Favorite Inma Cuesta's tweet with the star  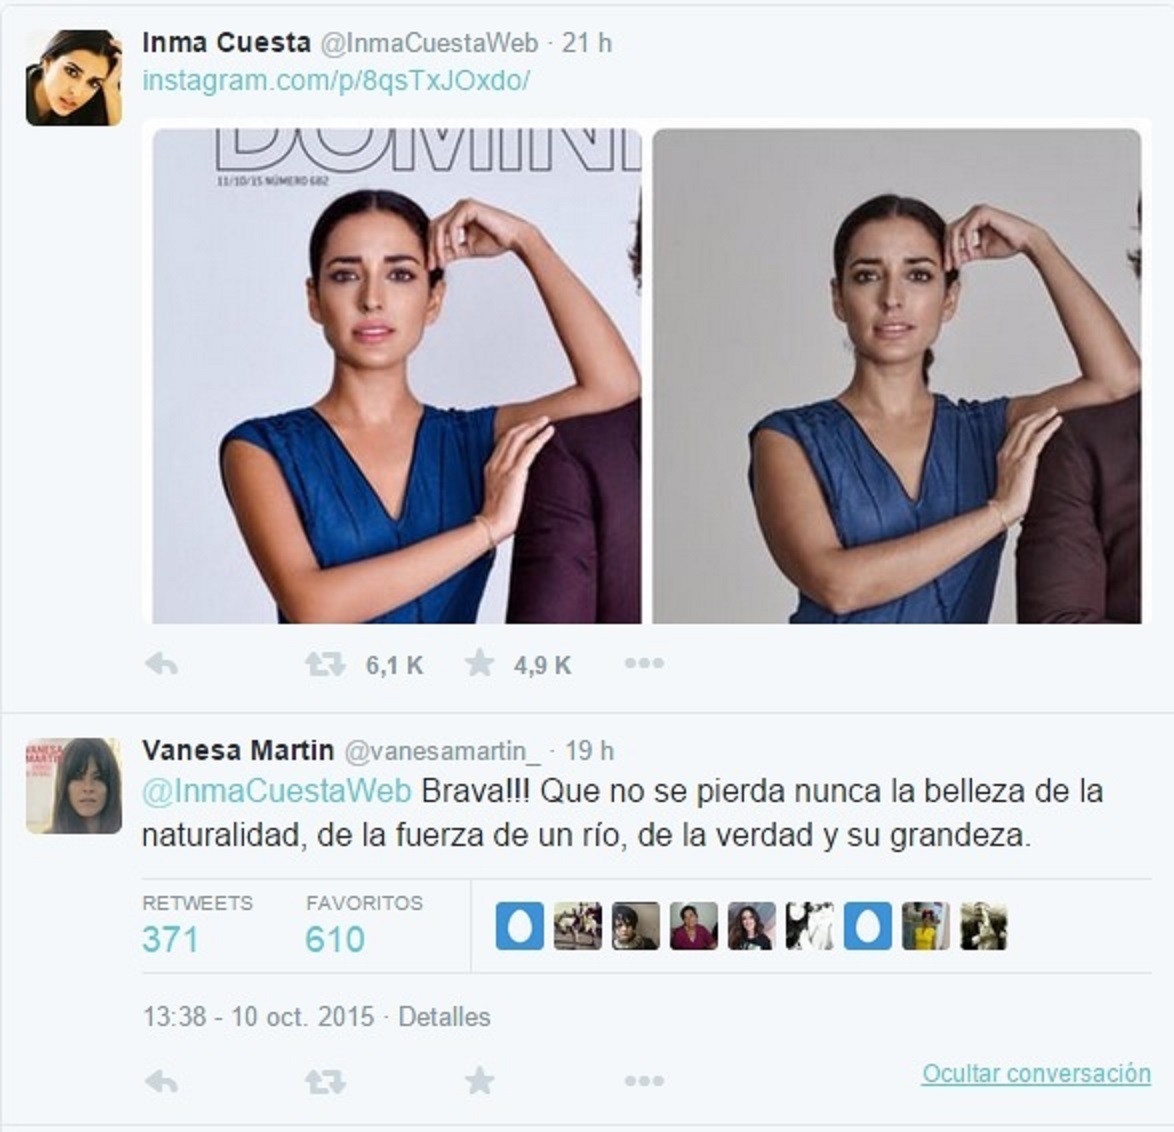pos(479,663)
